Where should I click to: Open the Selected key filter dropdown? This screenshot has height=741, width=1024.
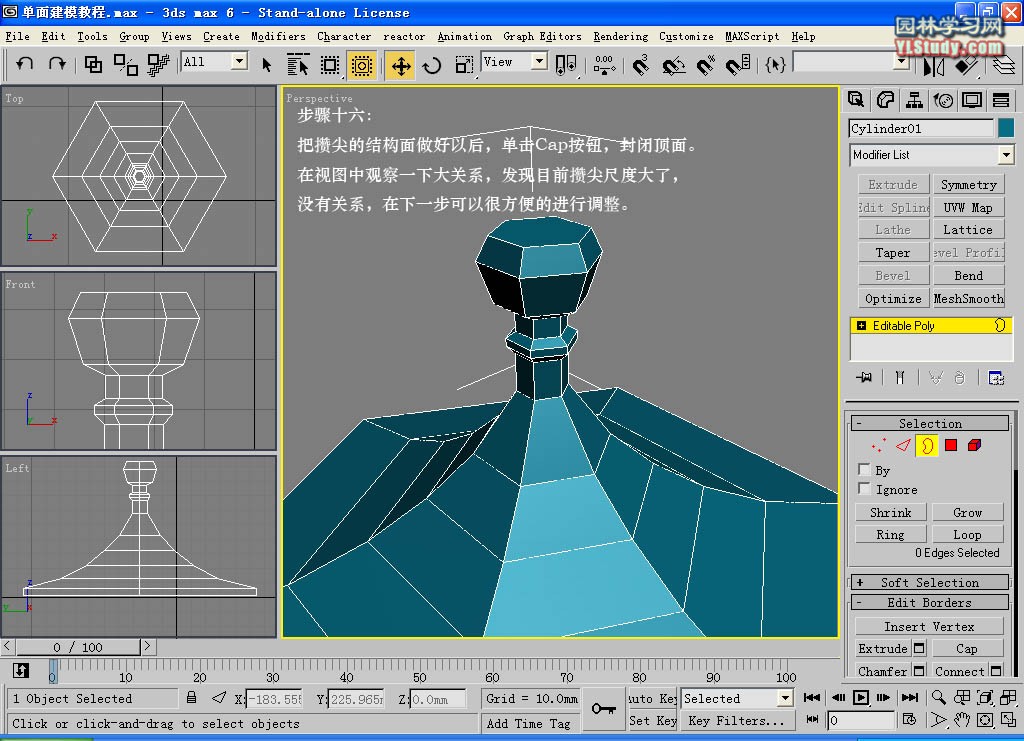coord(786,699)
